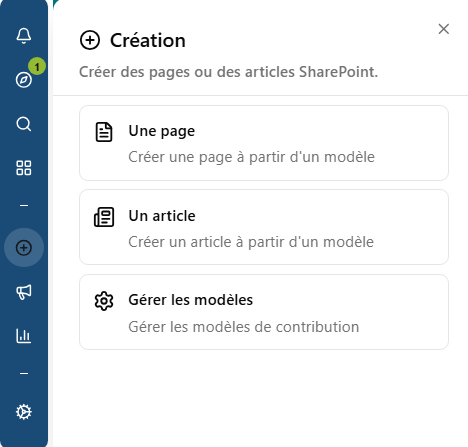Click the plus icon next to Création title

tap(90, 40)
